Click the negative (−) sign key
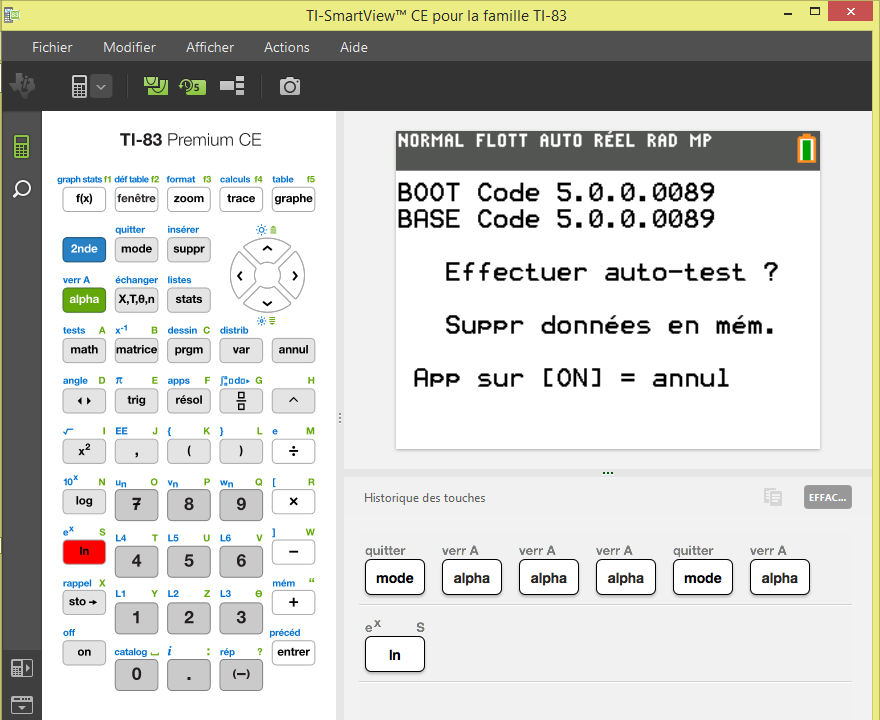This screenshot has height=720, width=880. (241, 675)
